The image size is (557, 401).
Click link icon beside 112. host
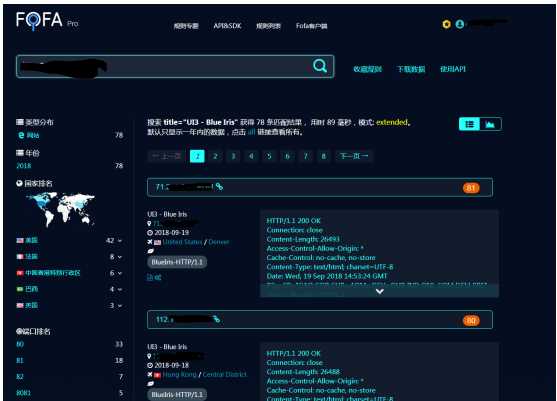[216, 319]
